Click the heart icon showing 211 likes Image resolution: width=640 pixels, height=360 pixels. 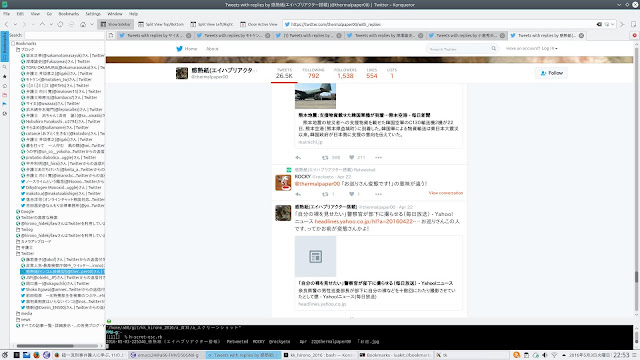pyautogui.click(x=351, y=158)
